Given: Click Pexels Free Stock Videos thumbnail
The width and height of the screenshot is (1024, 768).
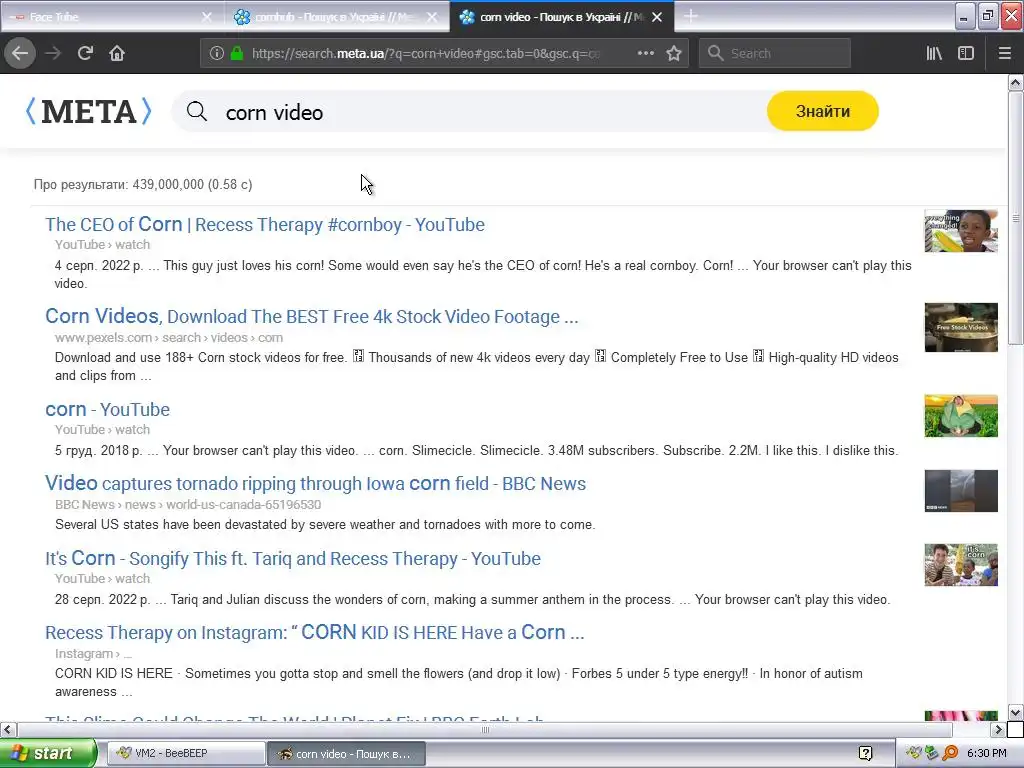Looking at the screenshot, I should (x=961, y=327).
